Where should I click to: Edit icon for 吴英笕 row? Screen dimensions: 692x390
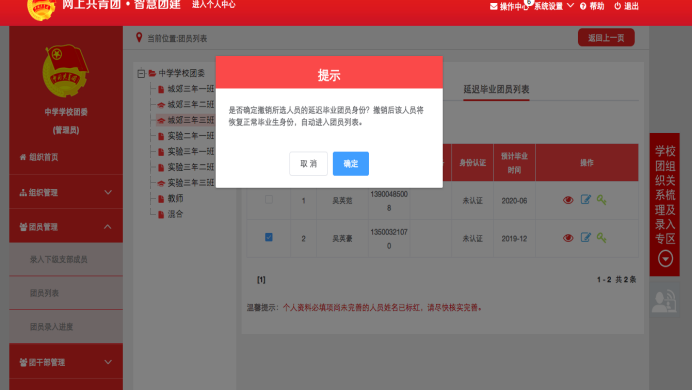coord(586,199)
